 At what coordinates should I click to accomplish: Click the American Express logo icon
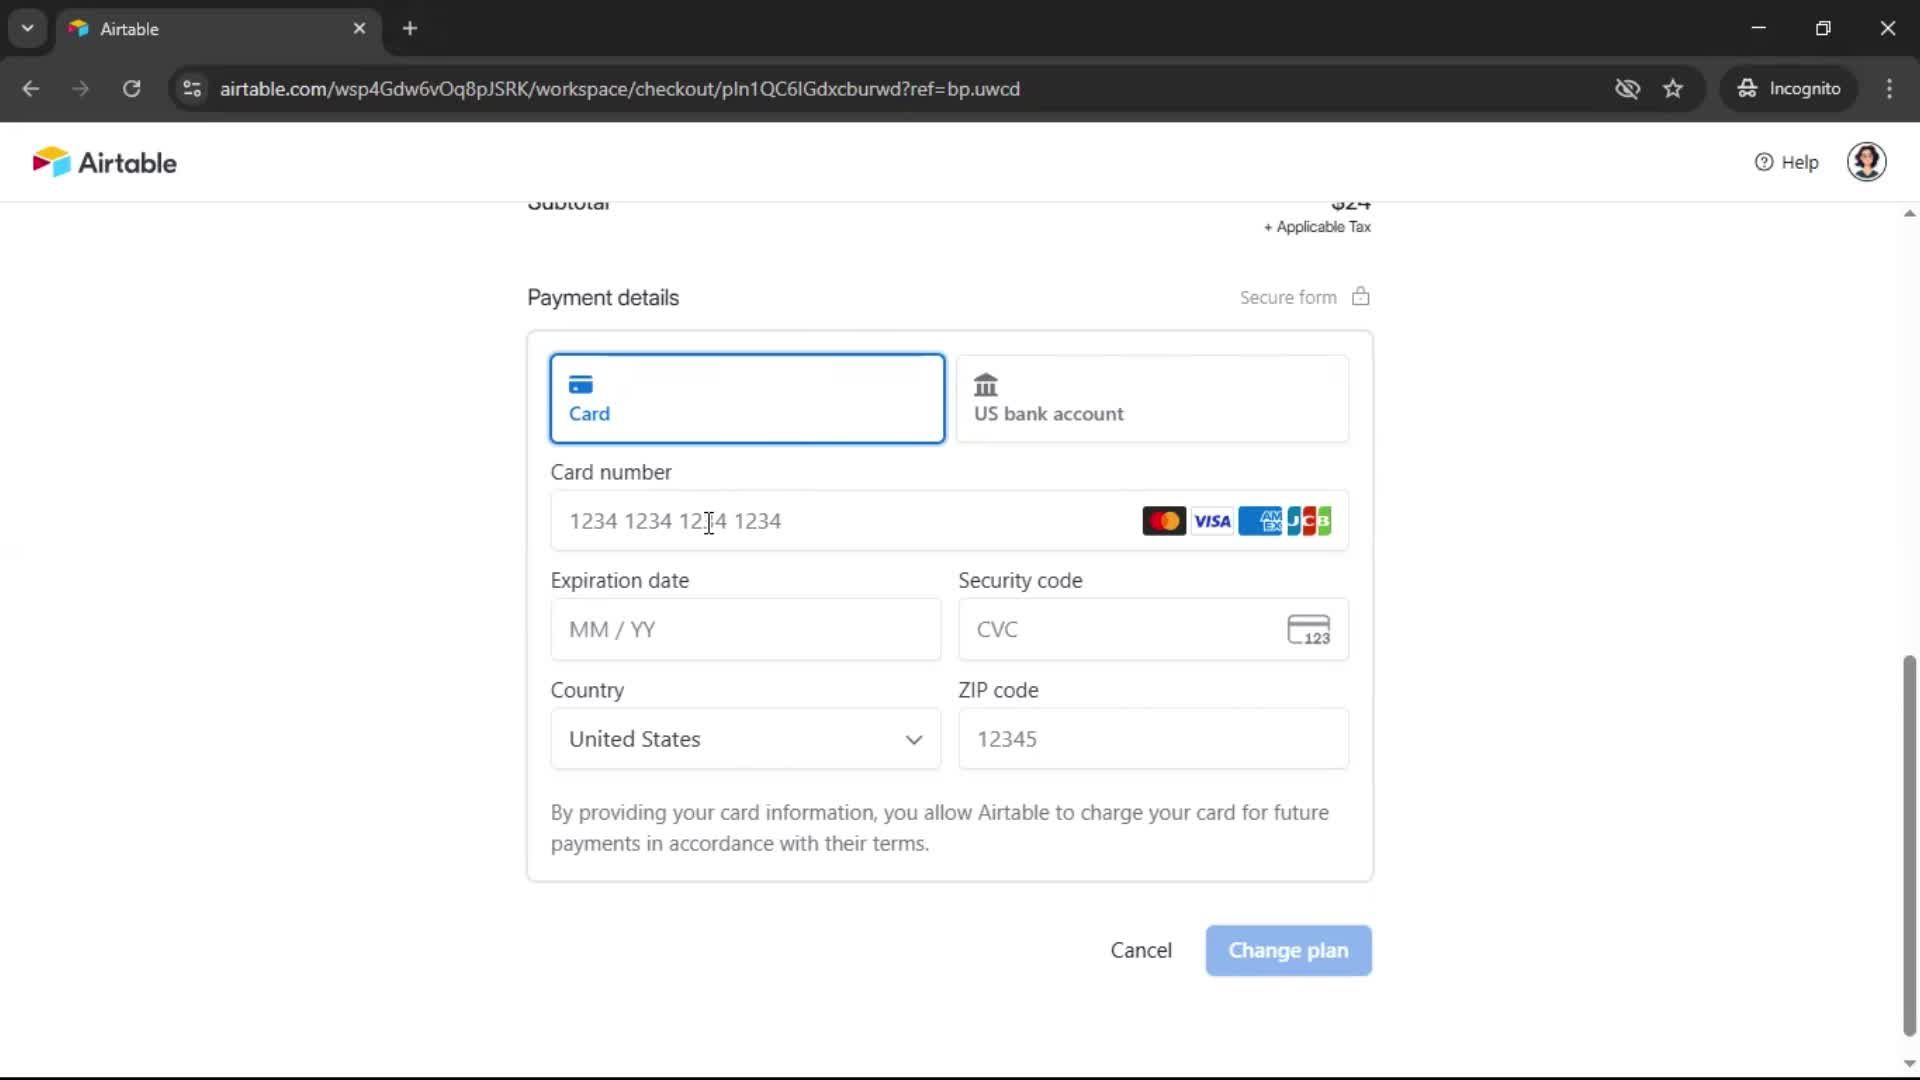coord(1260,521)
